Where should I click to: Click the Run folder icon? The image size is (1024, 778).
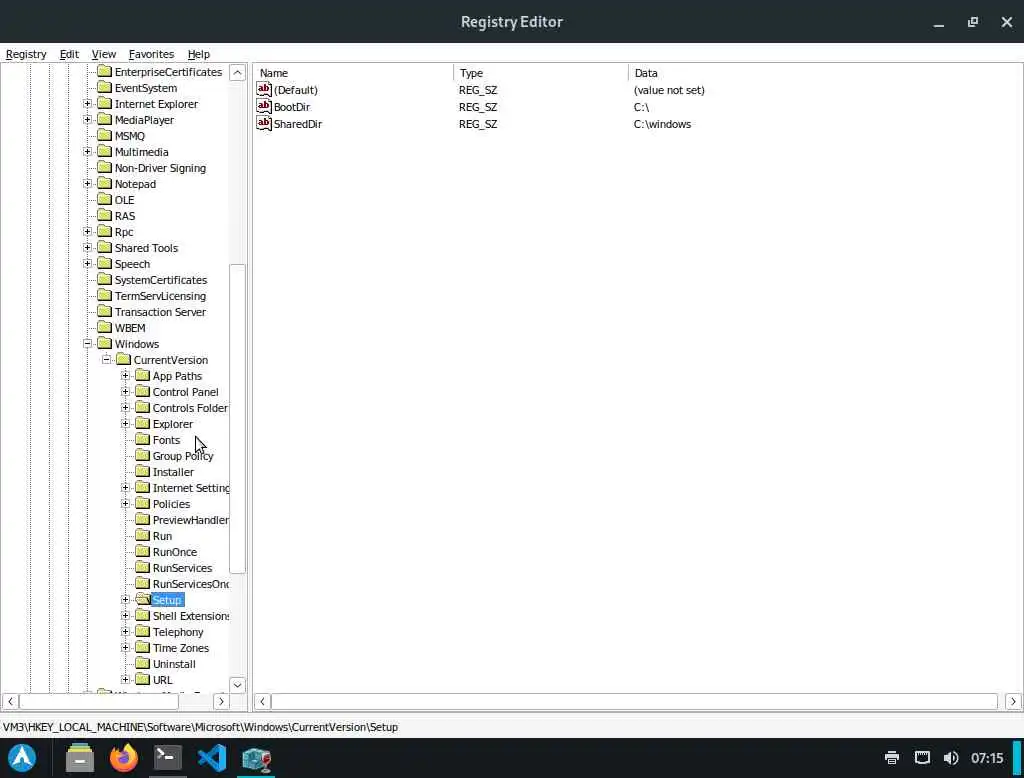(x=142, y=536)
